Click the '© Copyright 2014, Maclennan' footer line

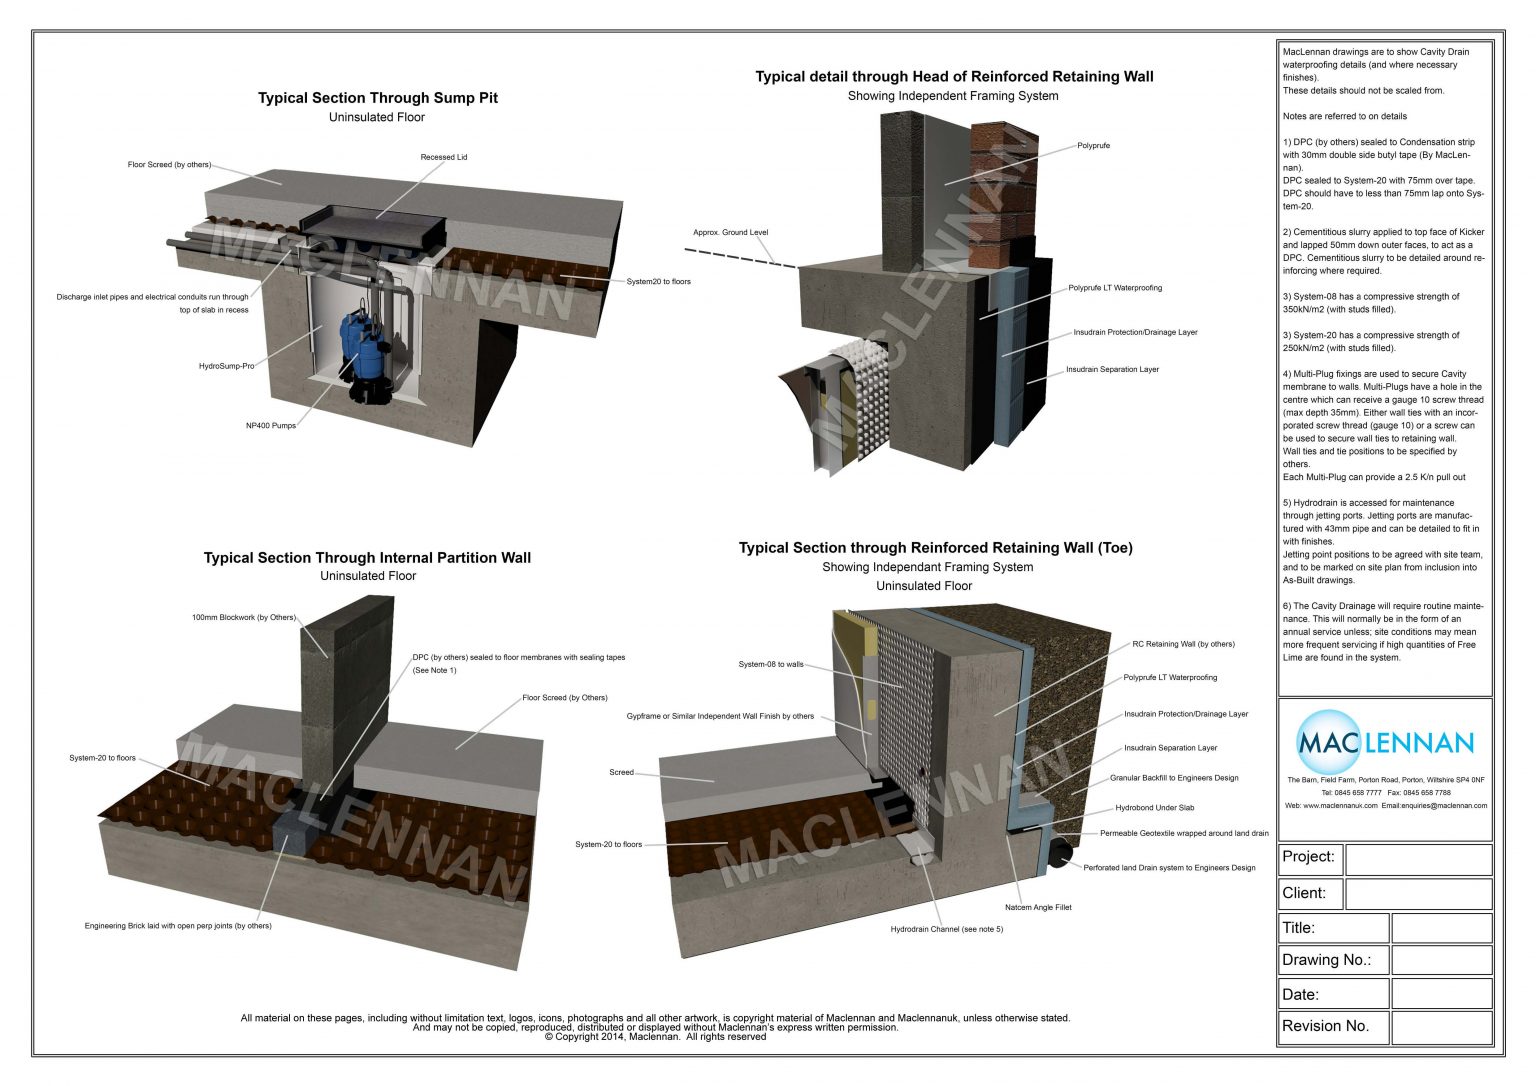coord(655,1037)
